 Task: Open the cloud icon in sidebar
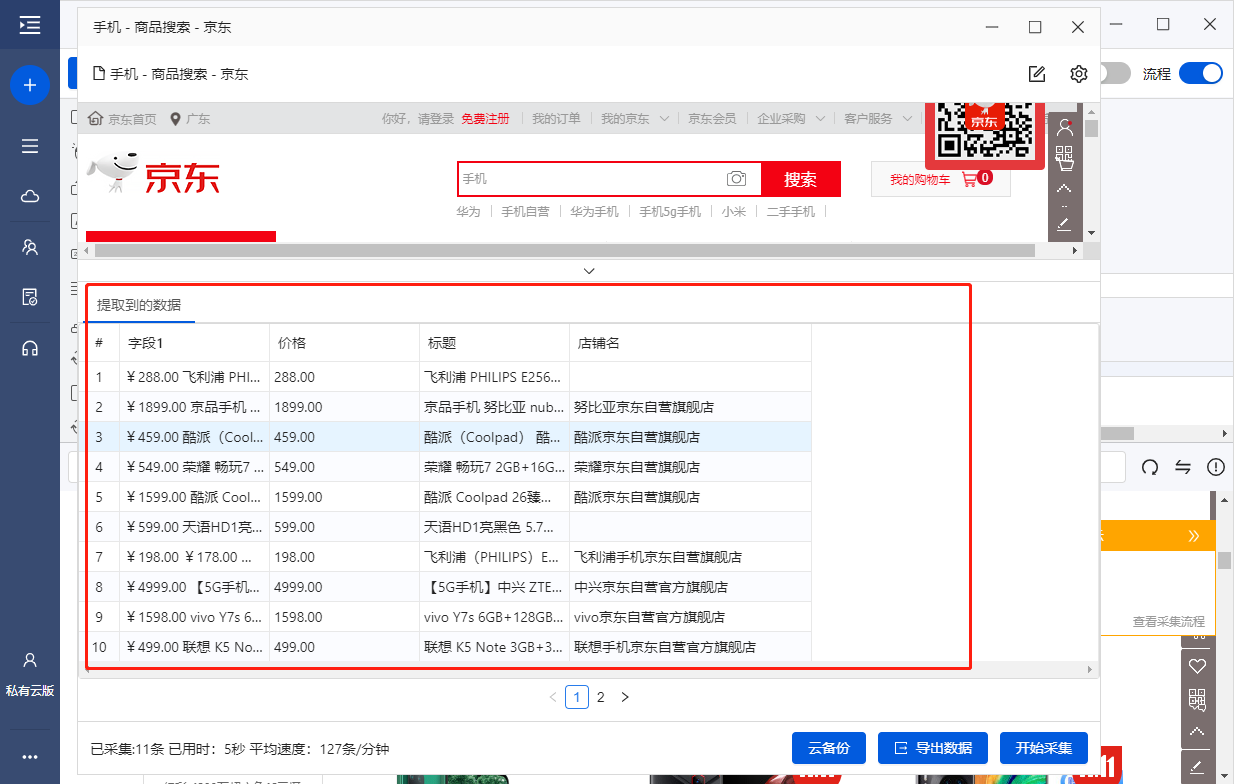(x=30, y=196)
